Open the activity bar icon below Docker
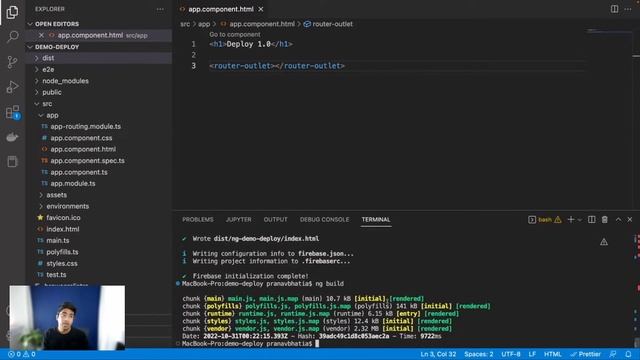640x360 pixels. (x=12, y=161)
